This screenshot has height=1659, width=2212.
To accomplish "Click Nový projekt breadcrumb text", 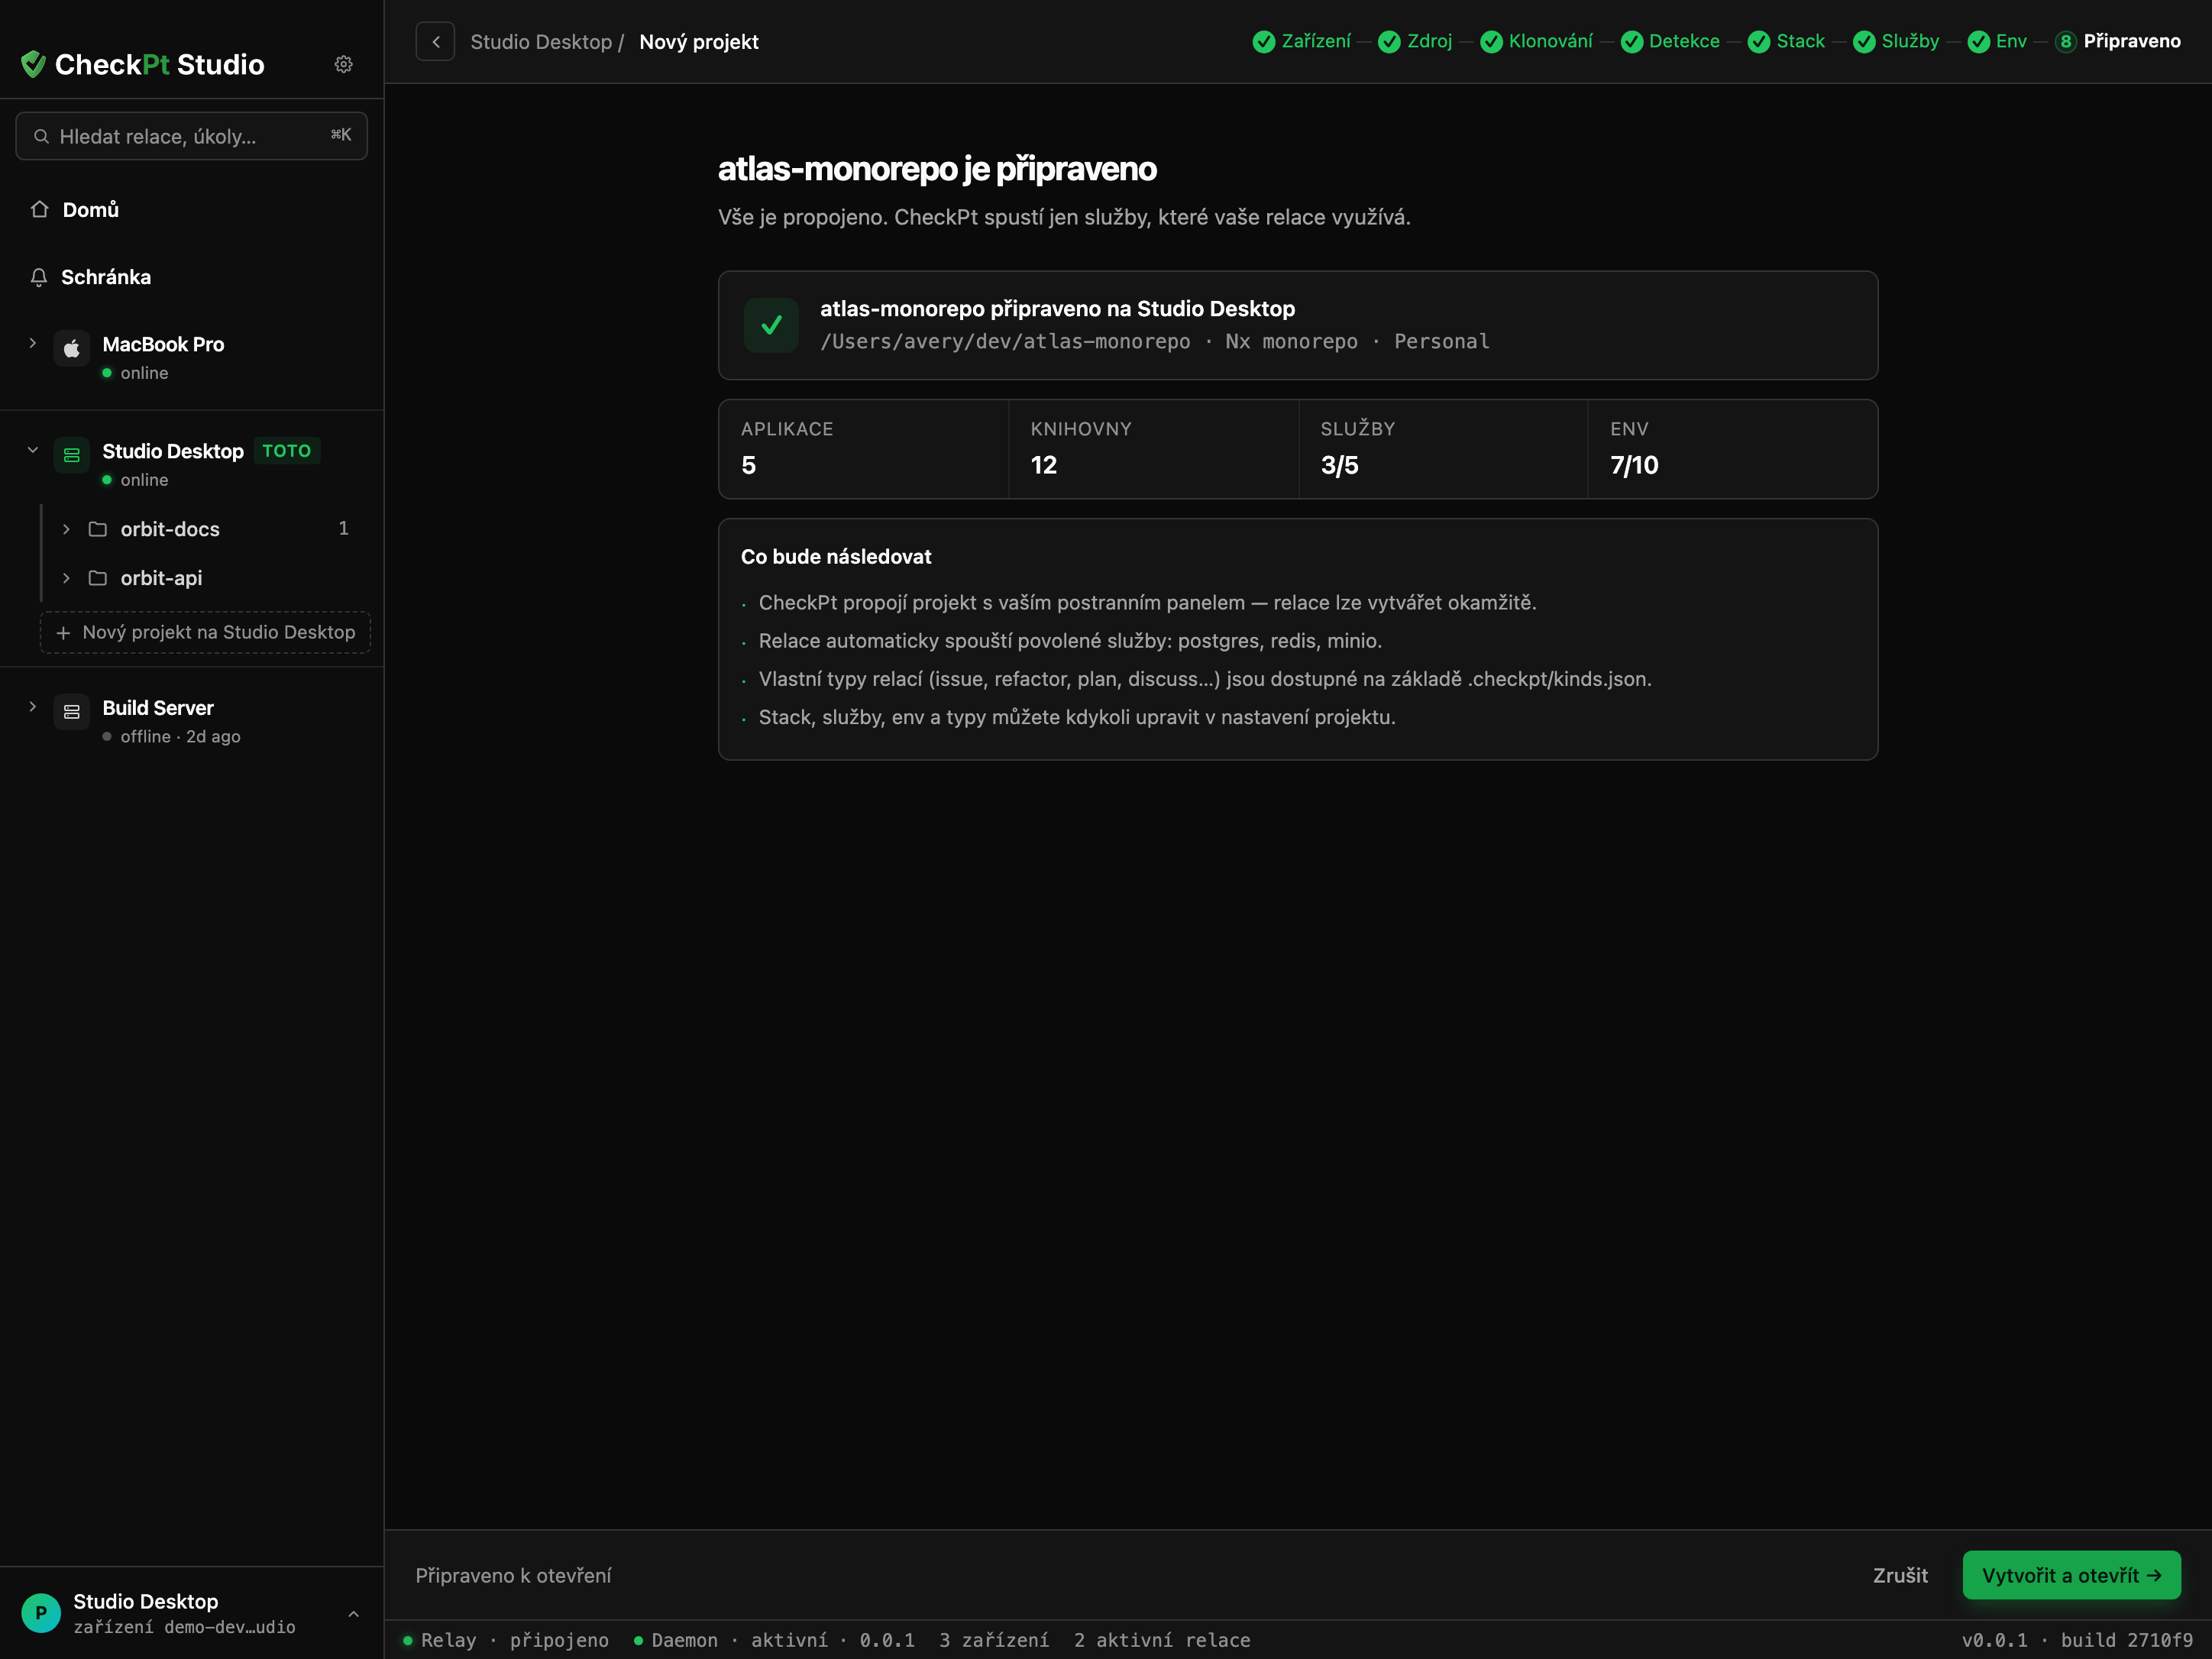I will click(x=699, y=42).
